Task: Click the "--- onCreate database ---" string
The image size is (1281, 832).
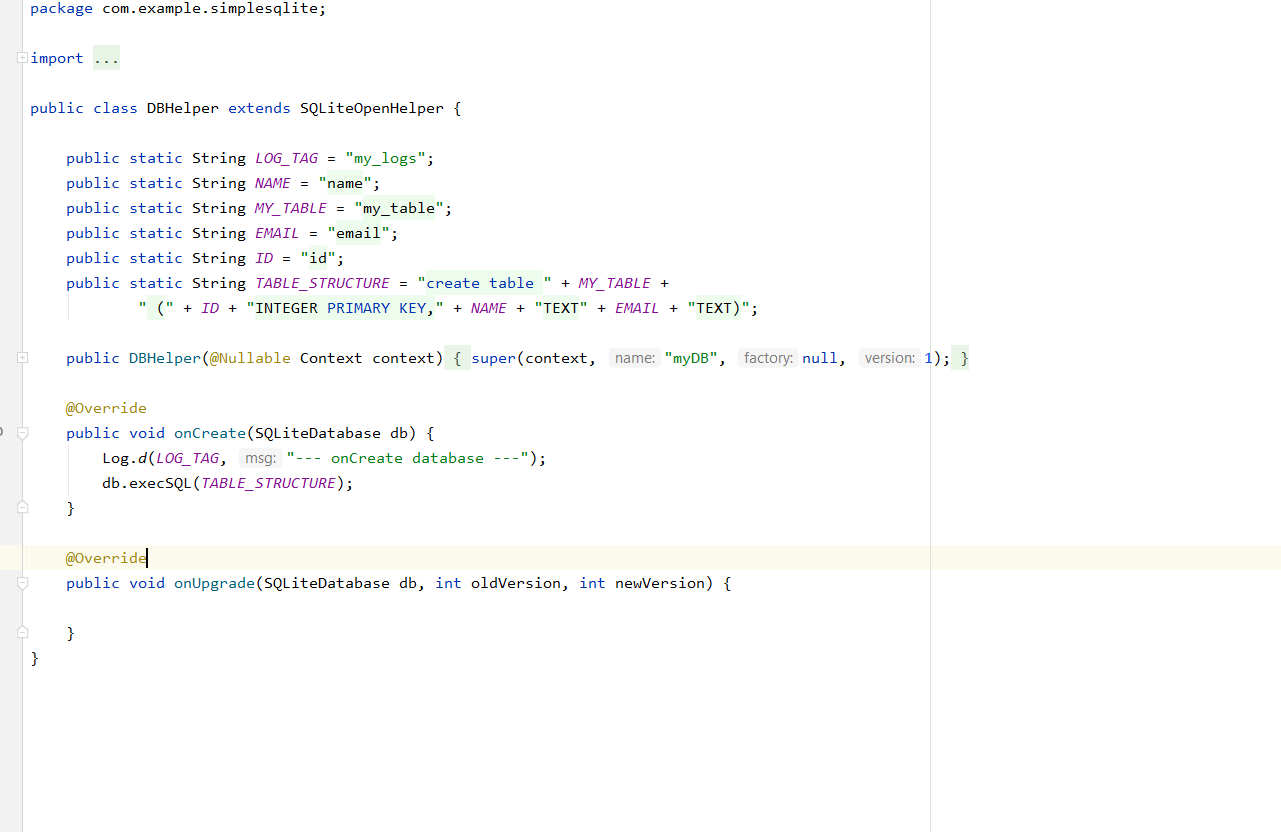Action: tap(407, 458)
